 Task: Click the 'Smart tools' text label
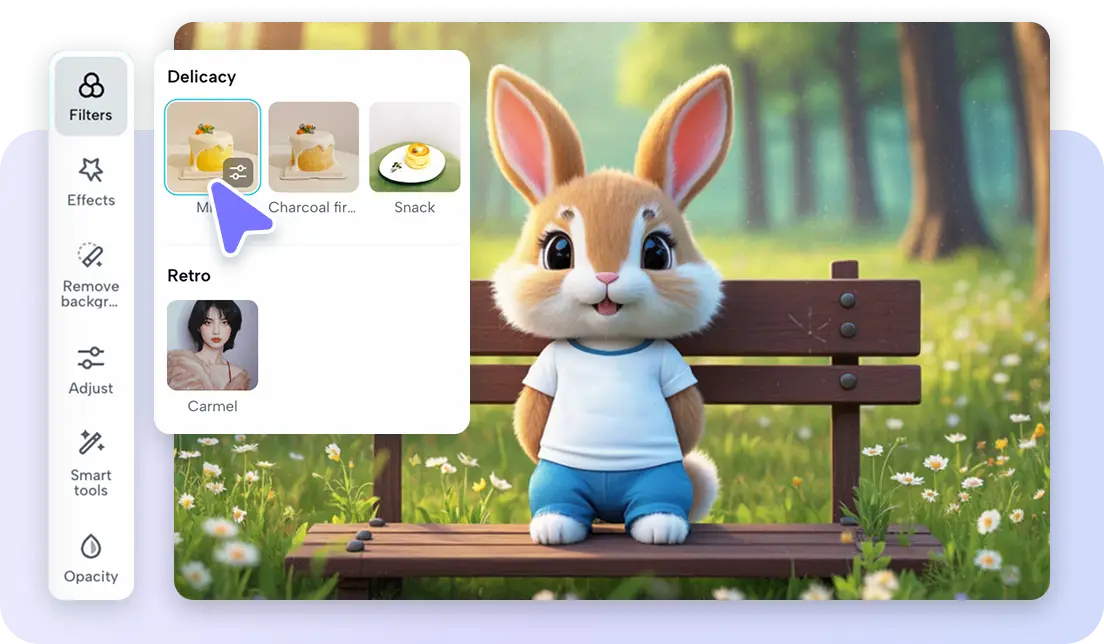click(91, 483)
